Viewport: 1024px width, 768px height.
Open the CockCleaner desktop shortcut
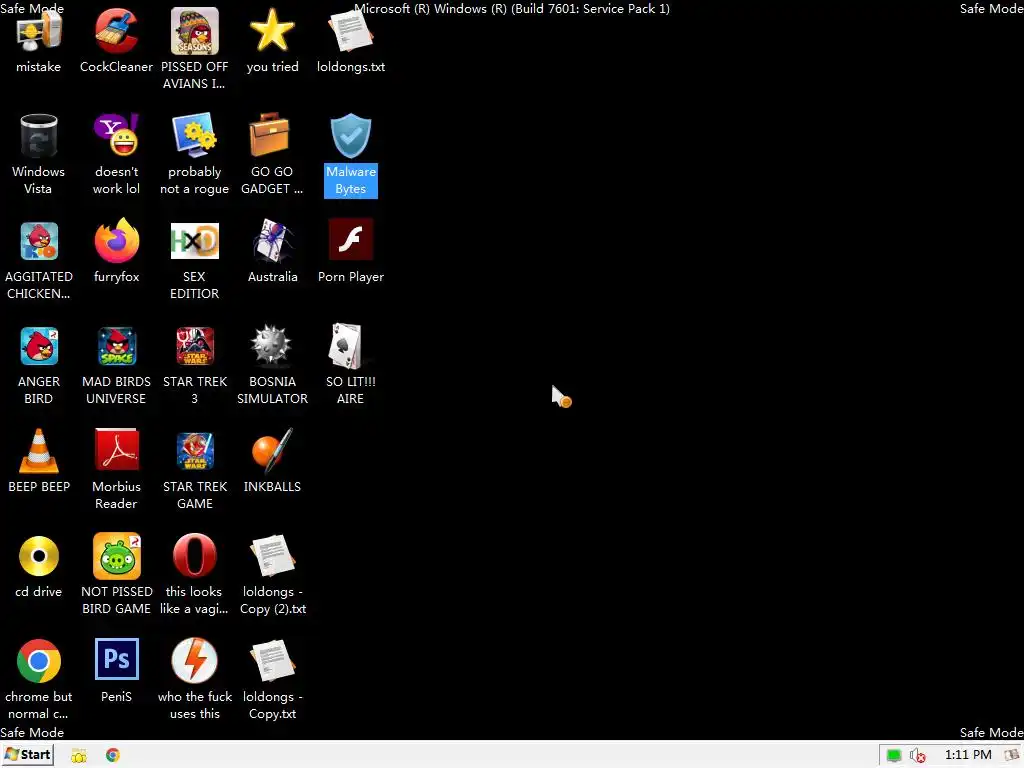116,31
